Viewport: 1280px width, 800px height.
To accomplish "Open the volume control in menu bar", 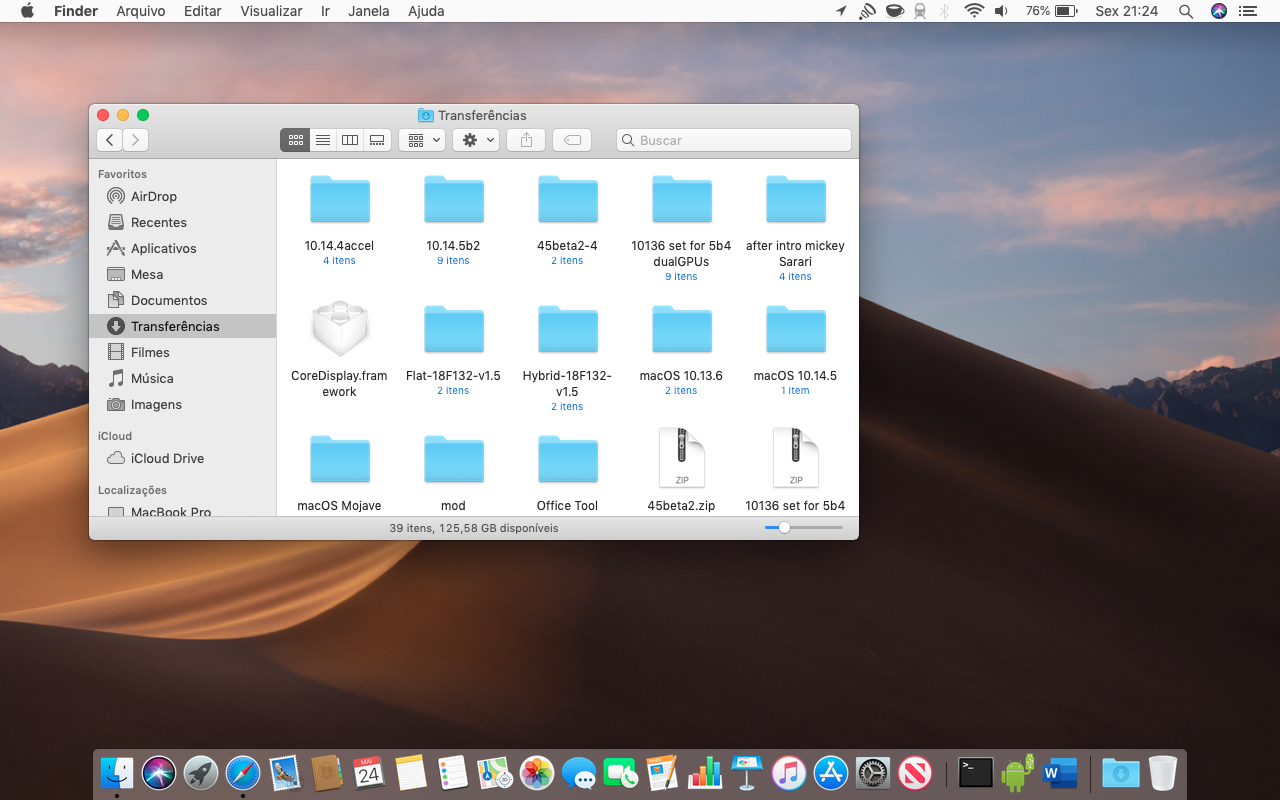I will click(x=1001, y=11).
